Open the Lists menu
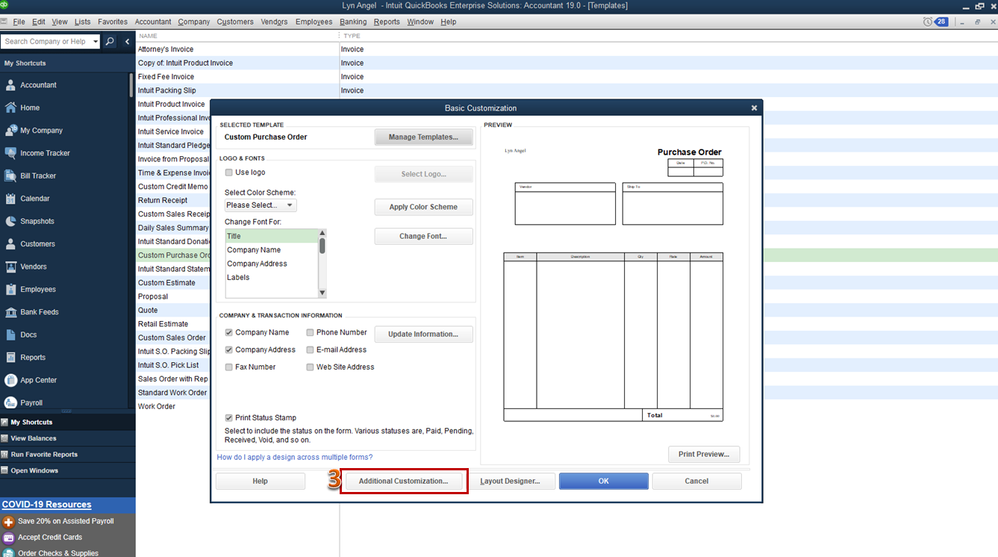This screenshot has height=557, width=998. (x=82, y=22)
